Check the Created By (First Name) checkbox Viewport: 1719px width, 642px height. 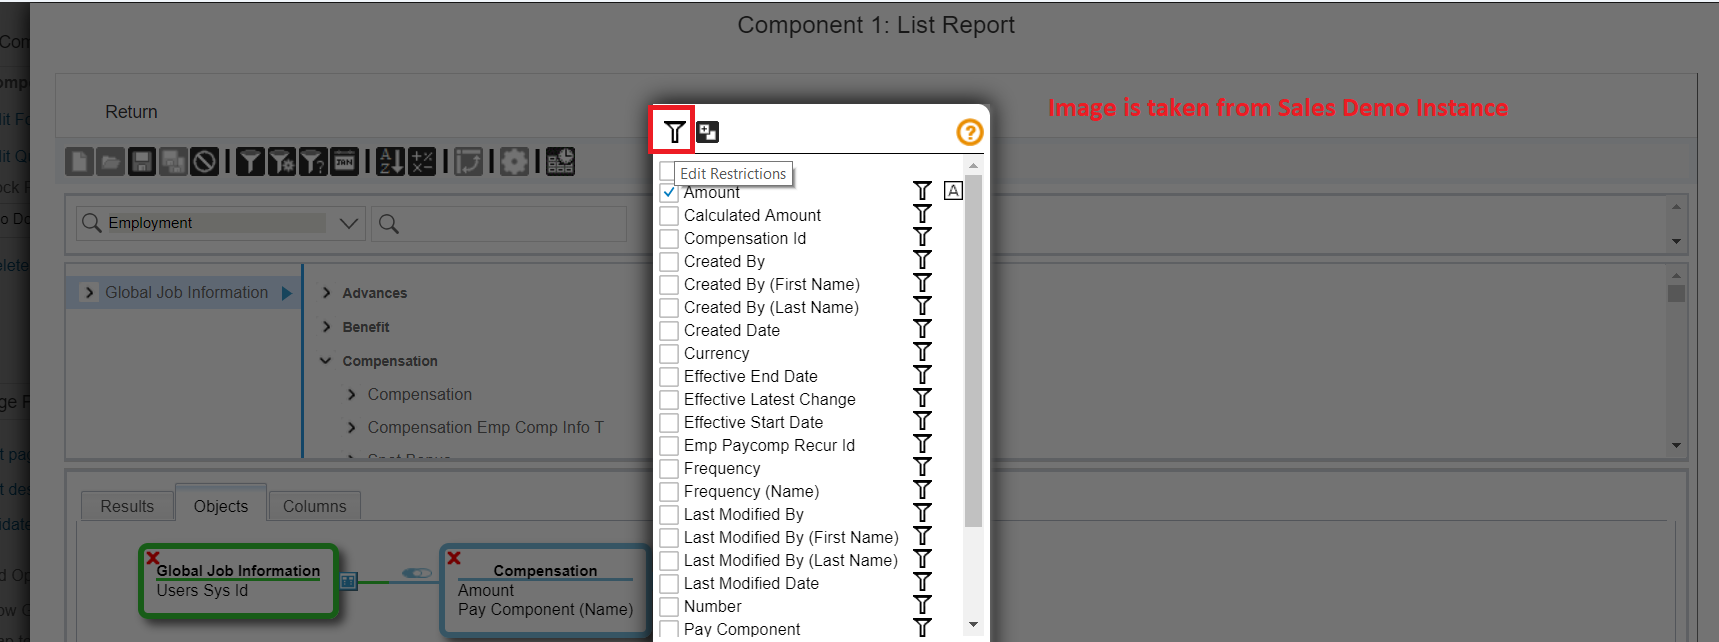[669, 284]
